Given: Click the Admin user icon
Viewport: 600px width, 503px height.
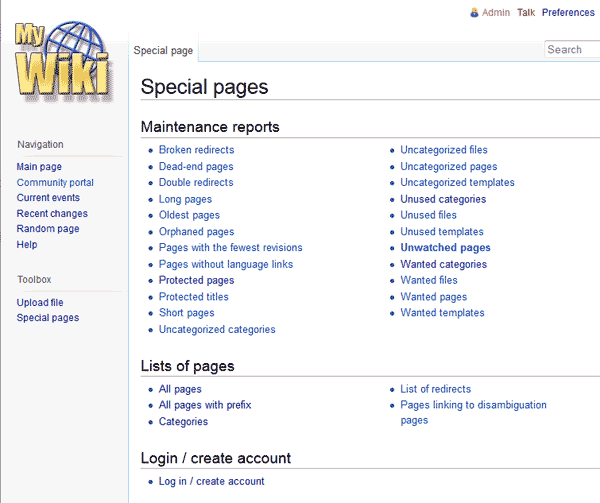Looking at the screenshot, I should pos(474,13).
